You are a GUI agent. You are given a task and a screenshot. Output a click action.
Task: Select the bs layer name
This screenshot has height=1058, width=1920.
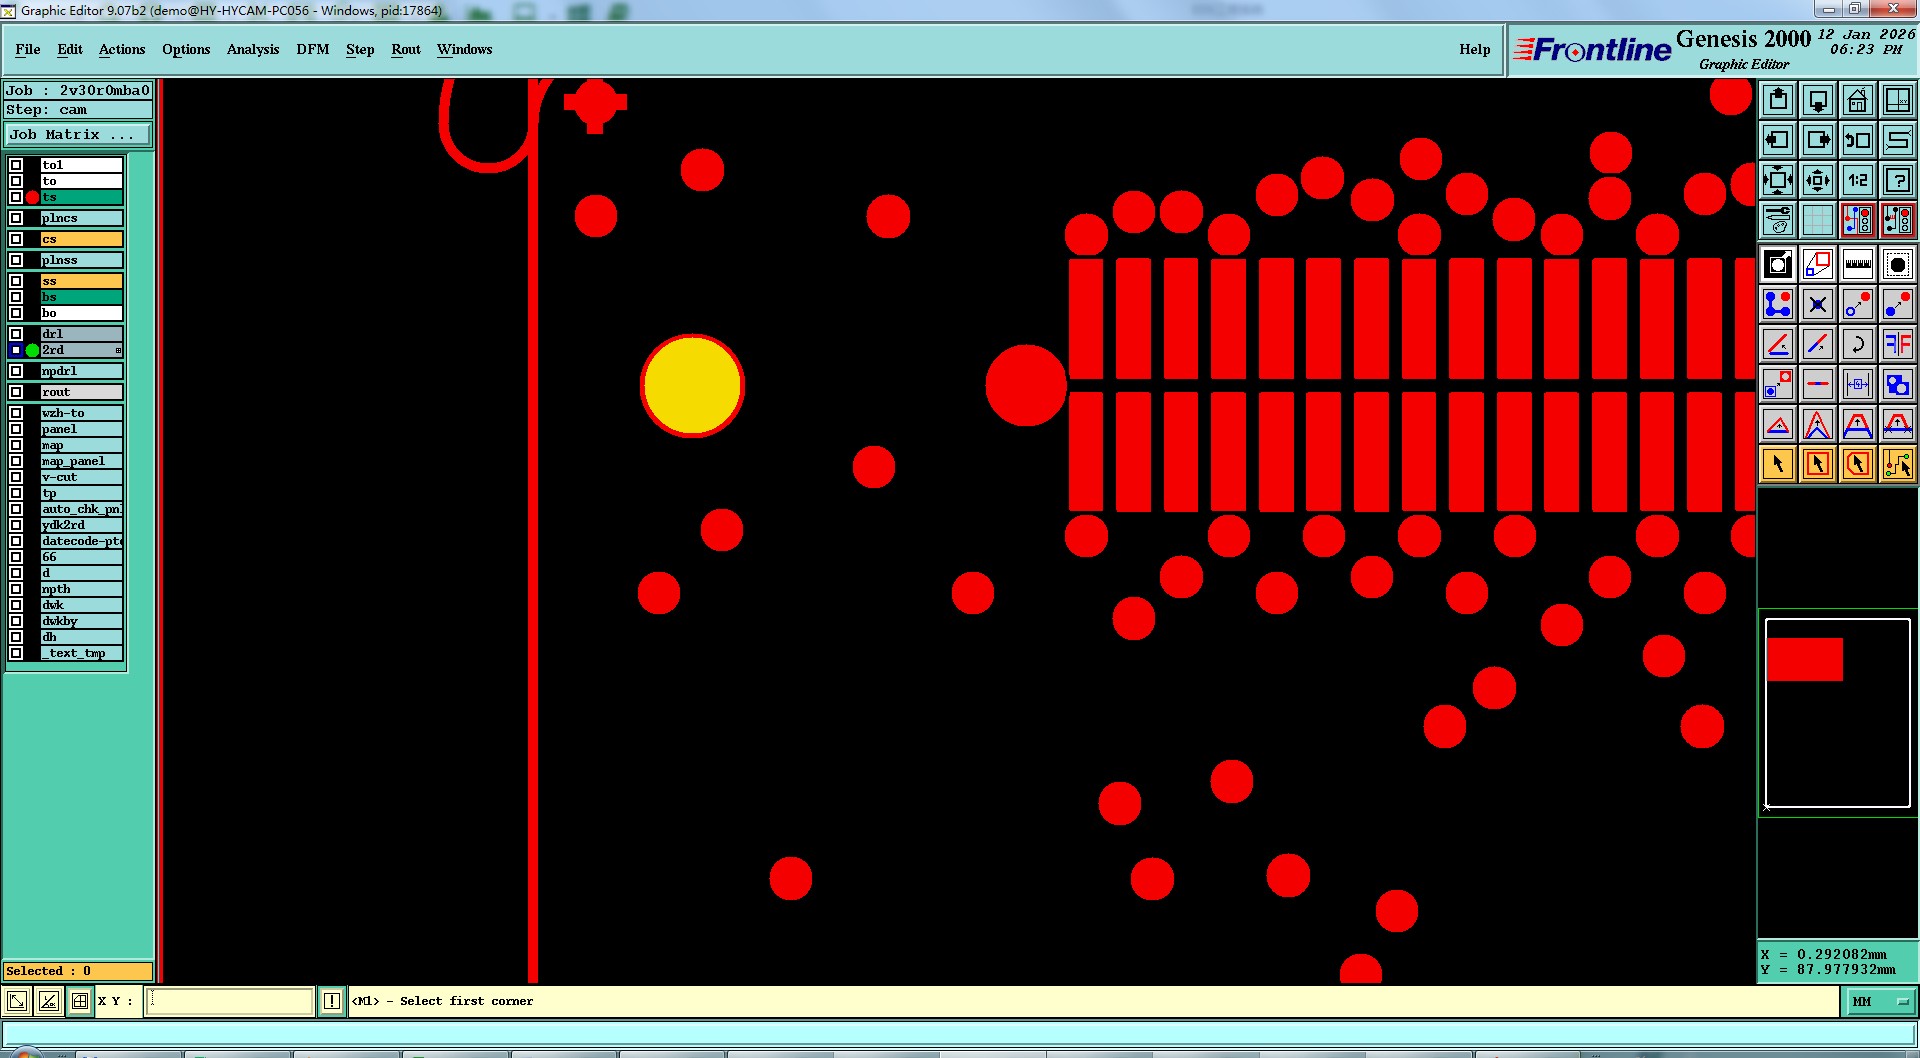(81, 297)
